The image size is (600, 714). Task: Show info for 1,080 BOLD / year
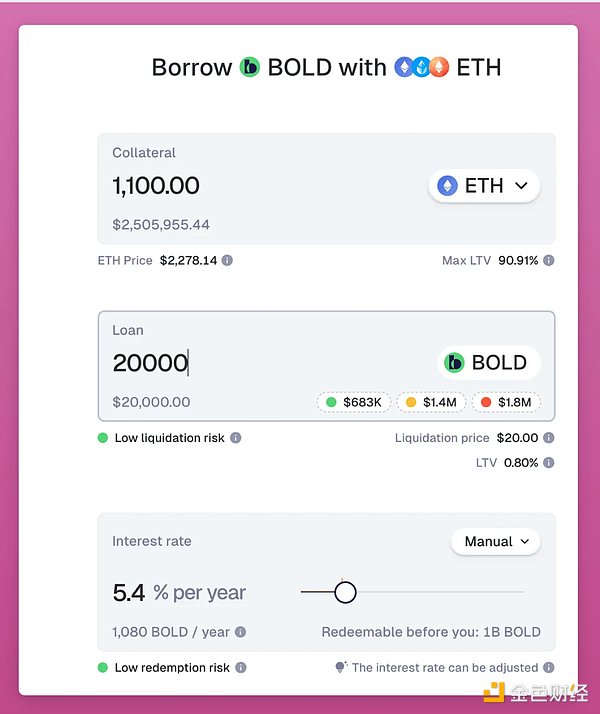tap(240, 632)
